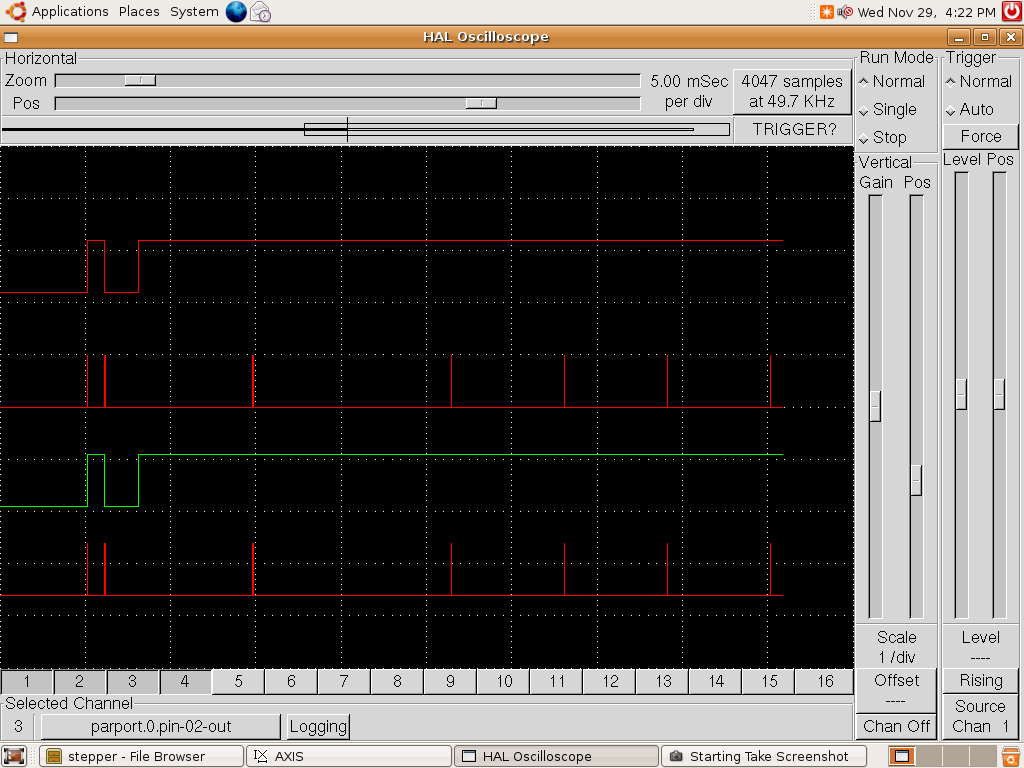The height and width of the screenshot is (768, 1024).
Task: Toggle channel 1 button
Action: [27, 682]
